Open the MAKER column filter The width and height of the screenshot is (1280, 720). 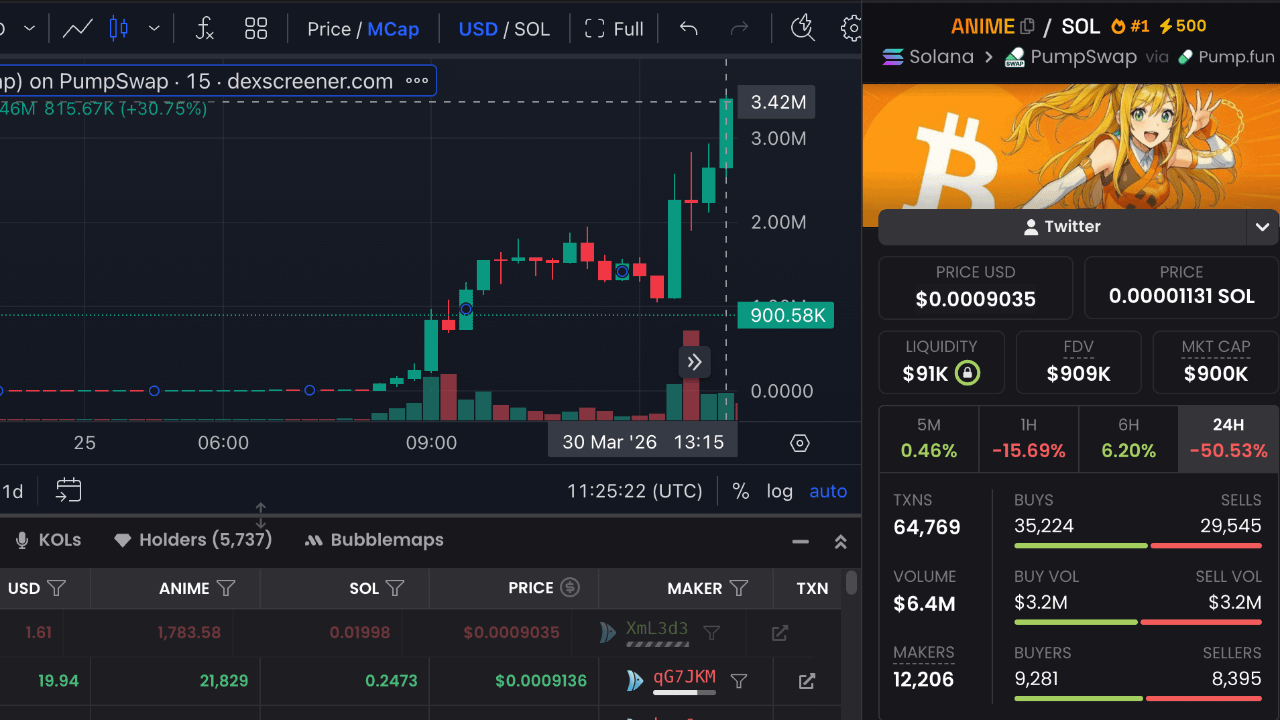click(739, 588)
